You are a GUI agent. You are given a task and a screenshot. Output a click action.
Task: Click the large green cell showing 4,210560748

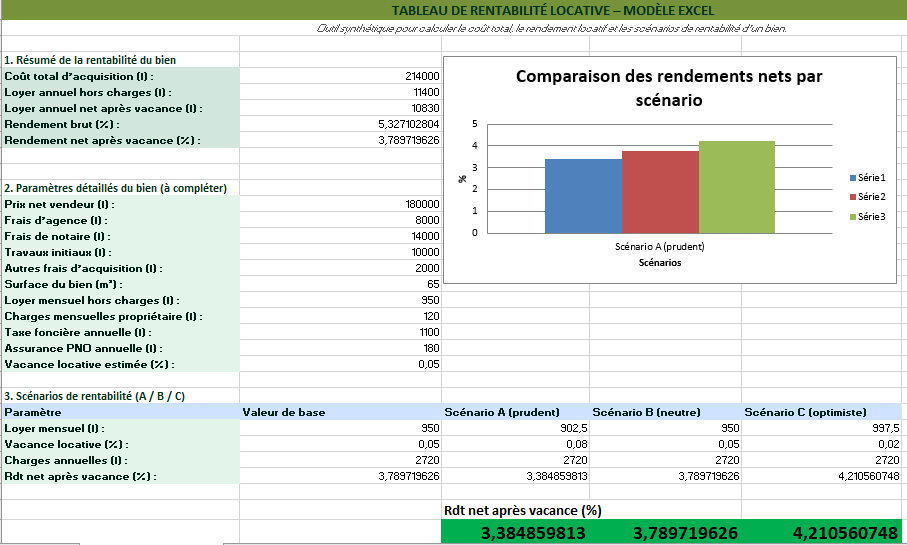pos(822,533)
